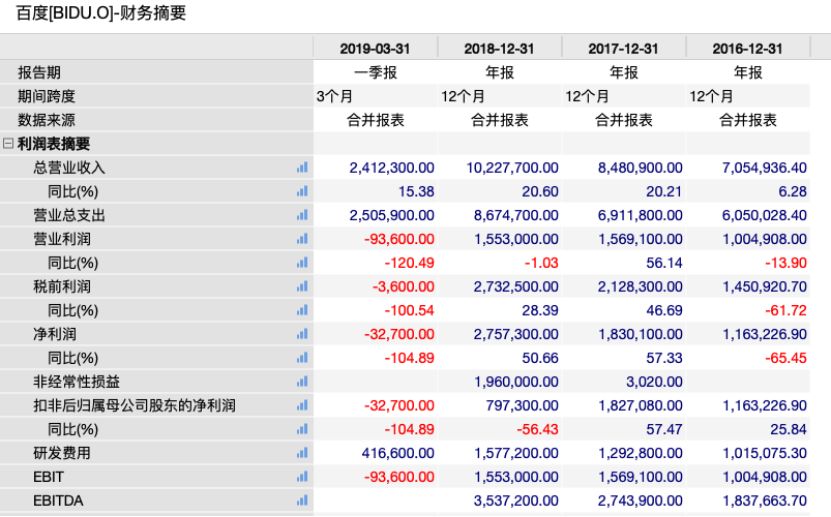Image resolution: width=831 pixels, height=517 pixels.
Task: Click the title 百度[BIDU.O]-财务摘要
Action: click(x=101, y=13)
